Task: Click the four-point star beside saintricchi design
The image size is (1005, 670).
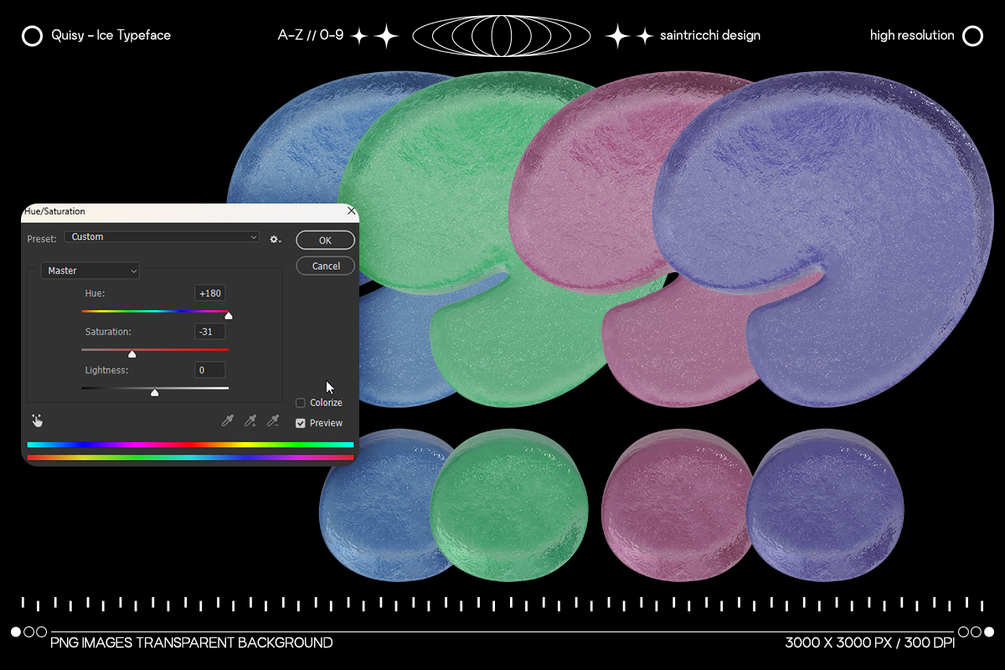Action: (x=645, y=36)
